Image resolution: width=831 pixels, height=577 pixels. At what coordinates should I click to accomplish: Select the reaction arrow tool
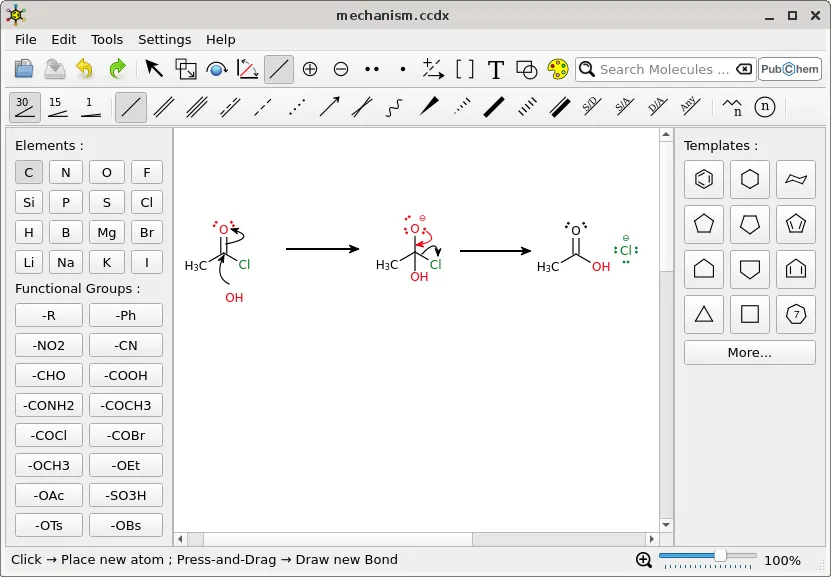(x=434, y=69)
